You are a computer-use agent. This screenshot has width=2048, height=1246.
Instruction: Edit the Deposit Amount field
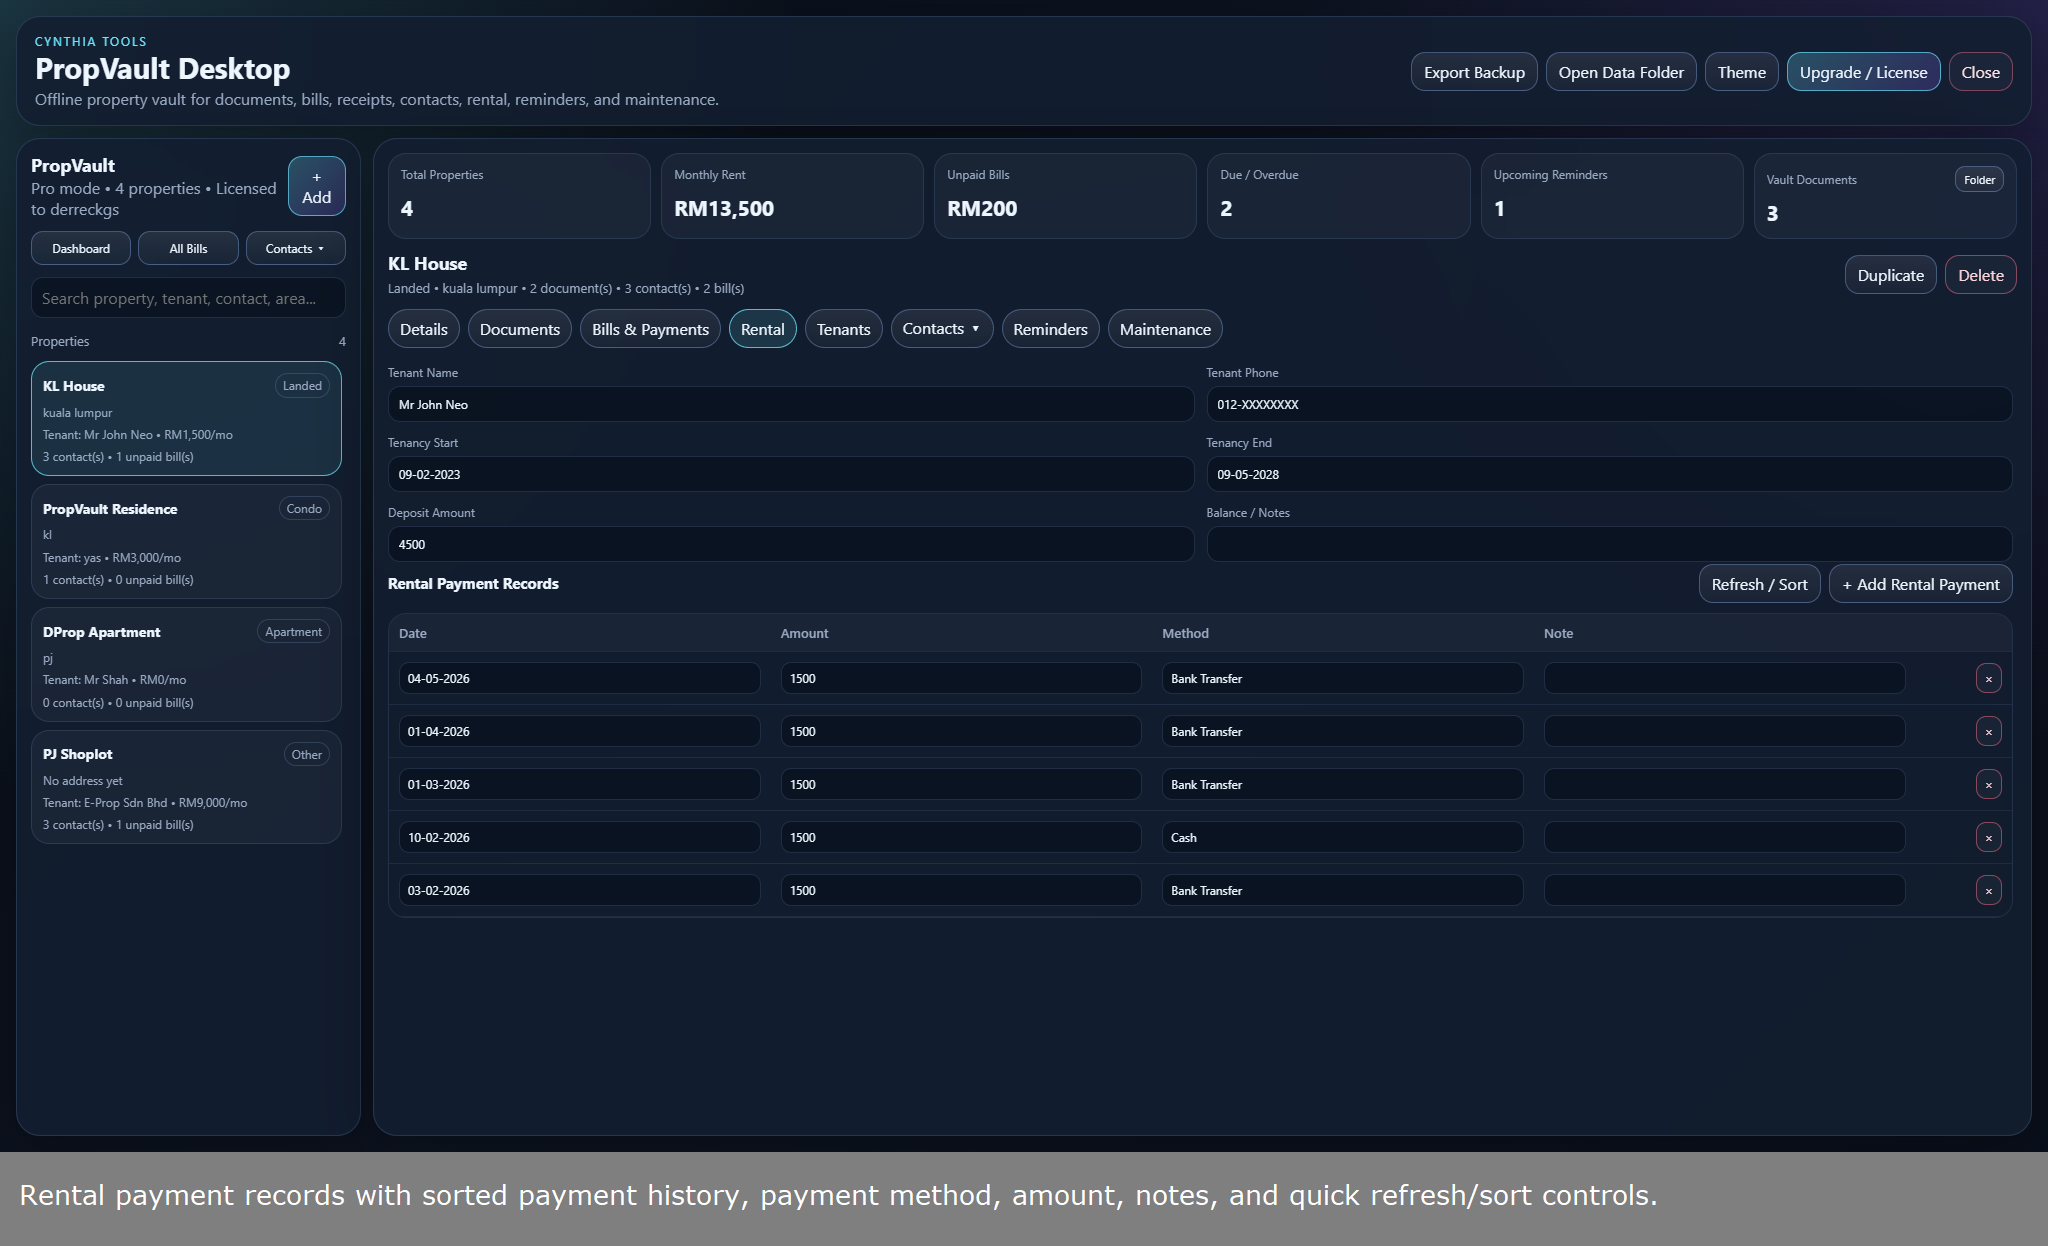tap(790, 544)
